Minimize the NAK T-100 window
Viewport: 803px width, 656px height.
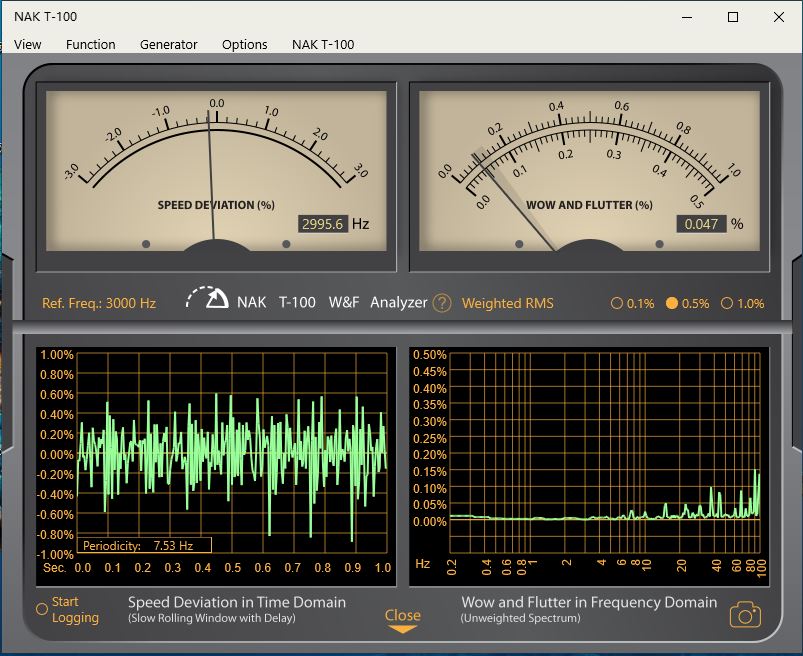687,17
